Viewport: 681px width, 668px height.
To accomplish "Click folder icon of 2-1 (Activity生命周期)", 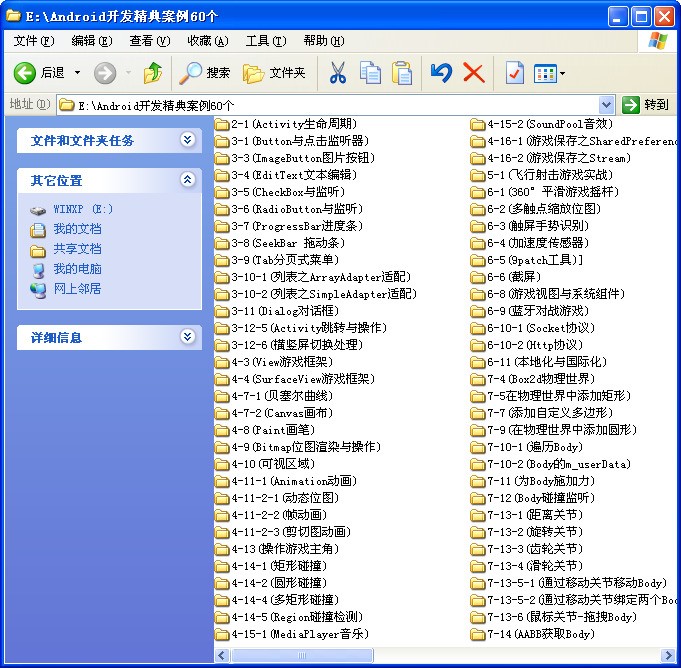I will pyautogui.click(x=222, y=125).
